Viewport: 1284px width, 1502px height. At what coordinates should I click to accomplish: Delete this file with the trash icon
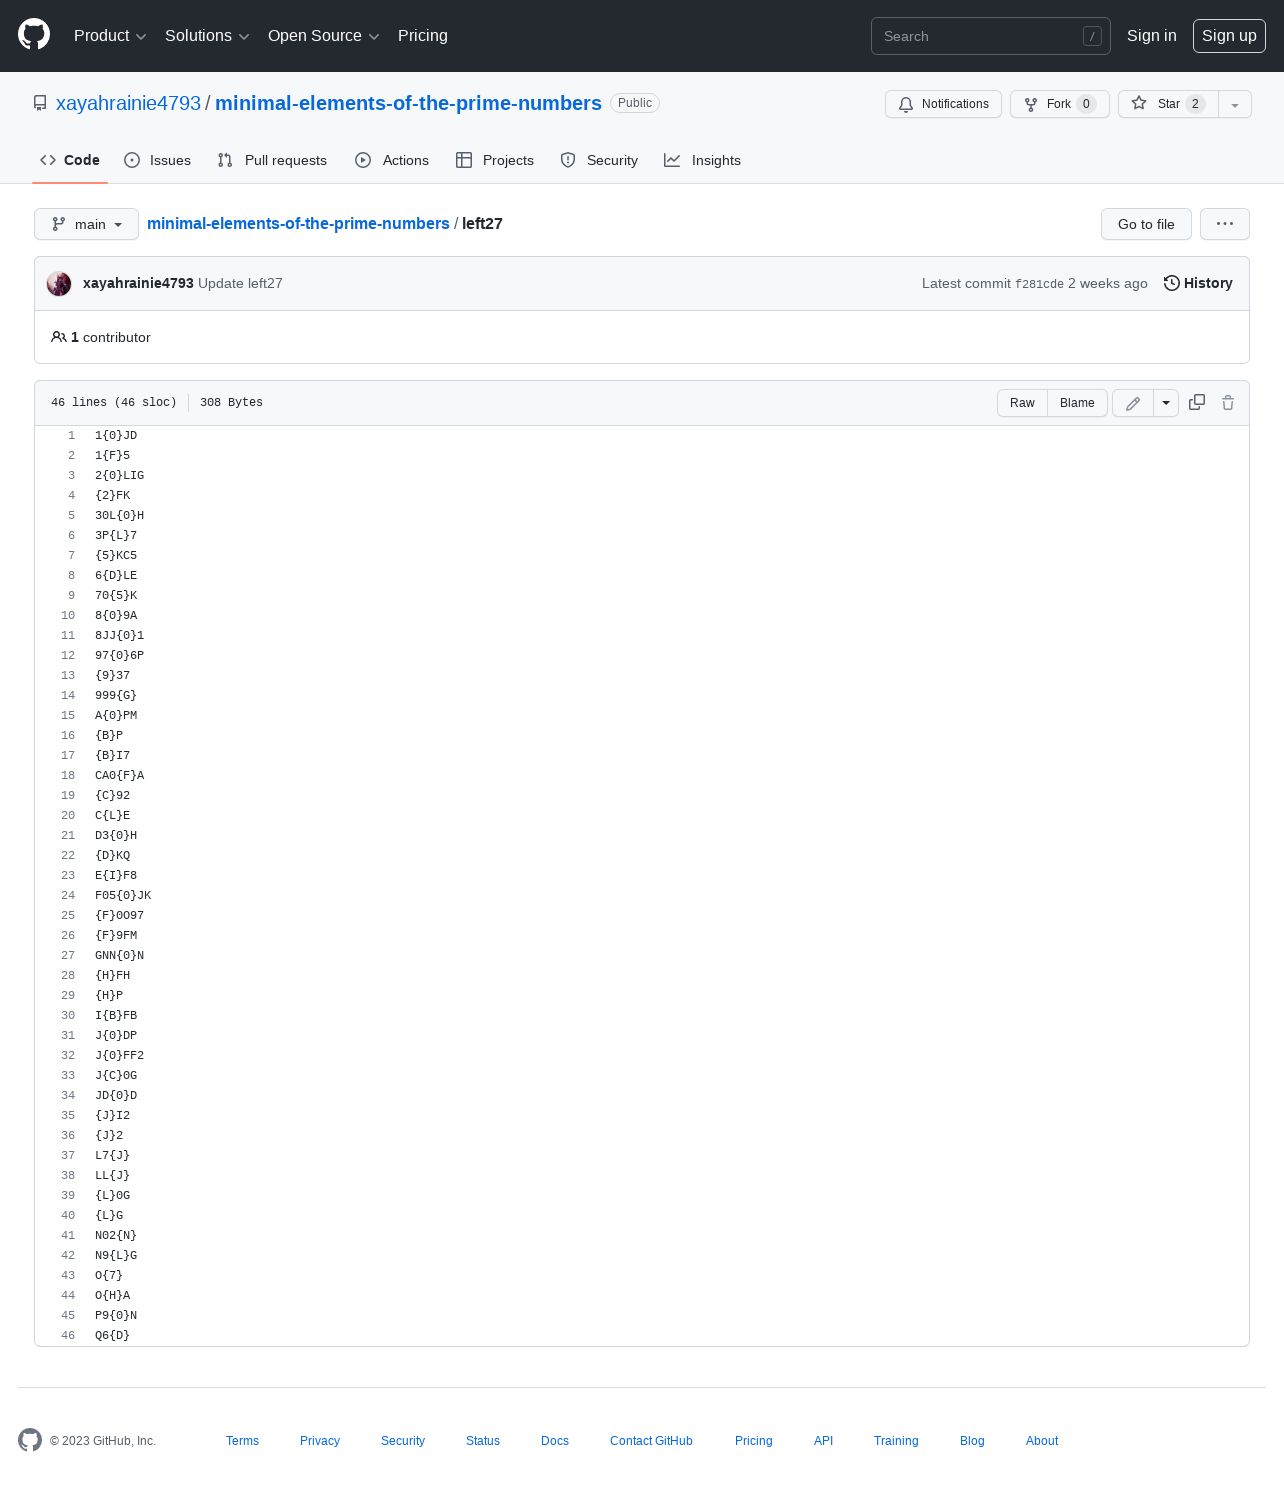[1228, 402]
